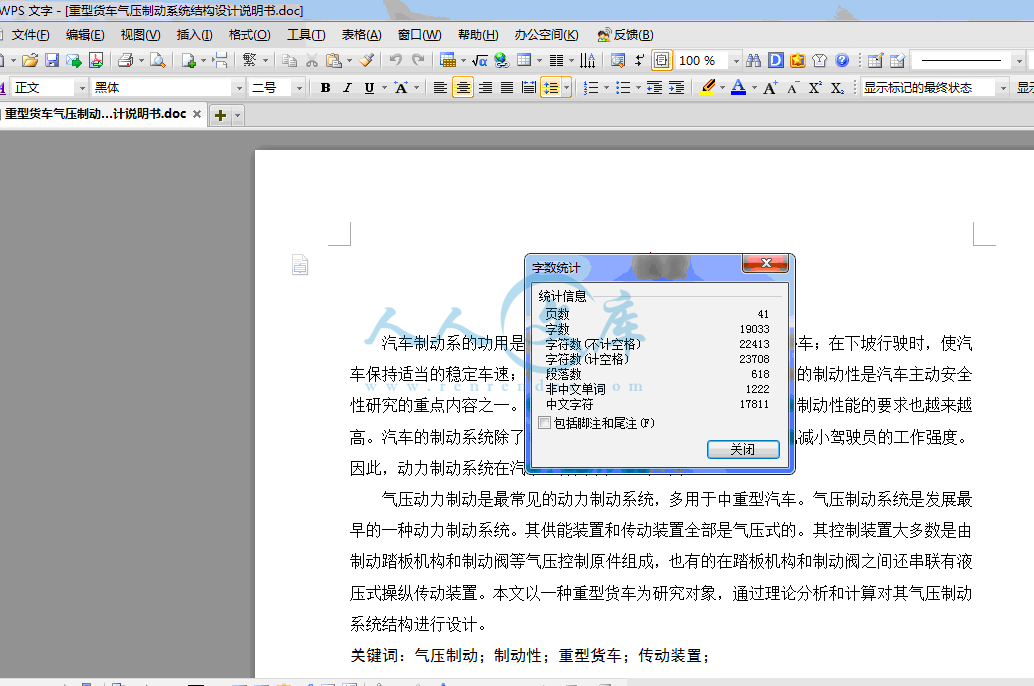Print the document using the printer icon
This screenshot has height=686, width=1034.
click(x=125, y=61)
